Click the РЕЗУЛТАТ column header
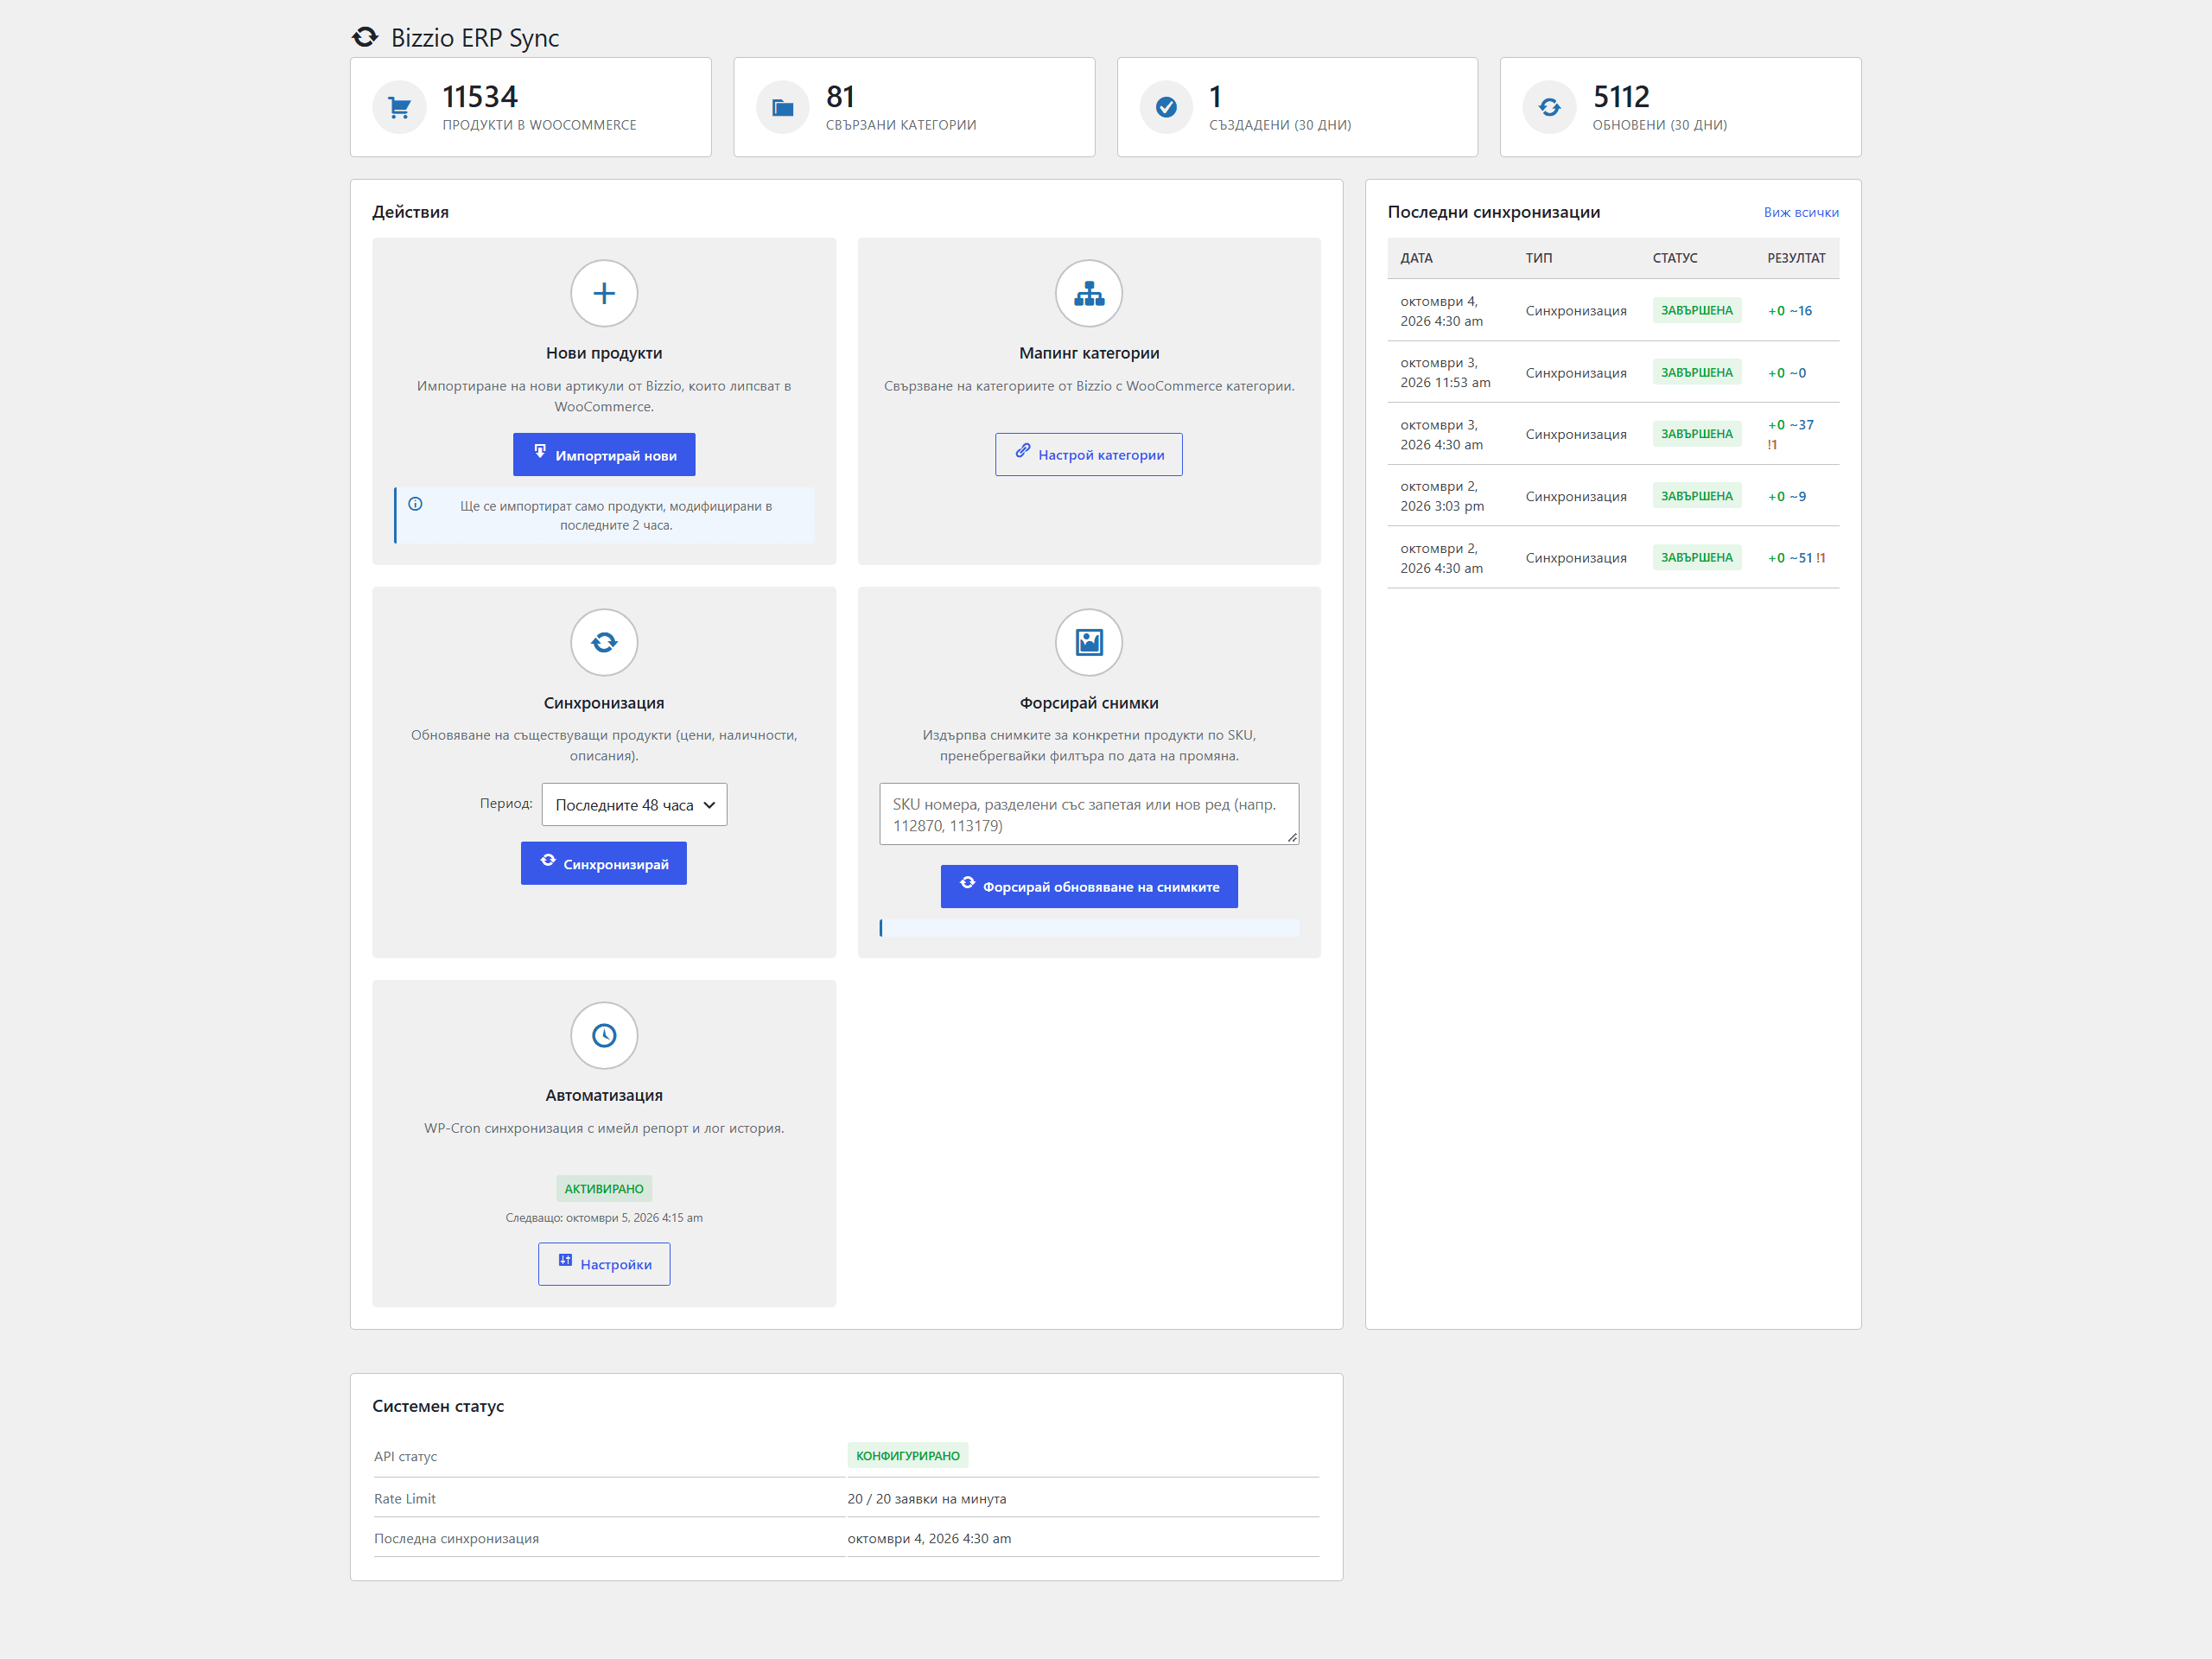This screenshot has width=2212, height=1659. pyautogui.click(x=1795, y=258)
